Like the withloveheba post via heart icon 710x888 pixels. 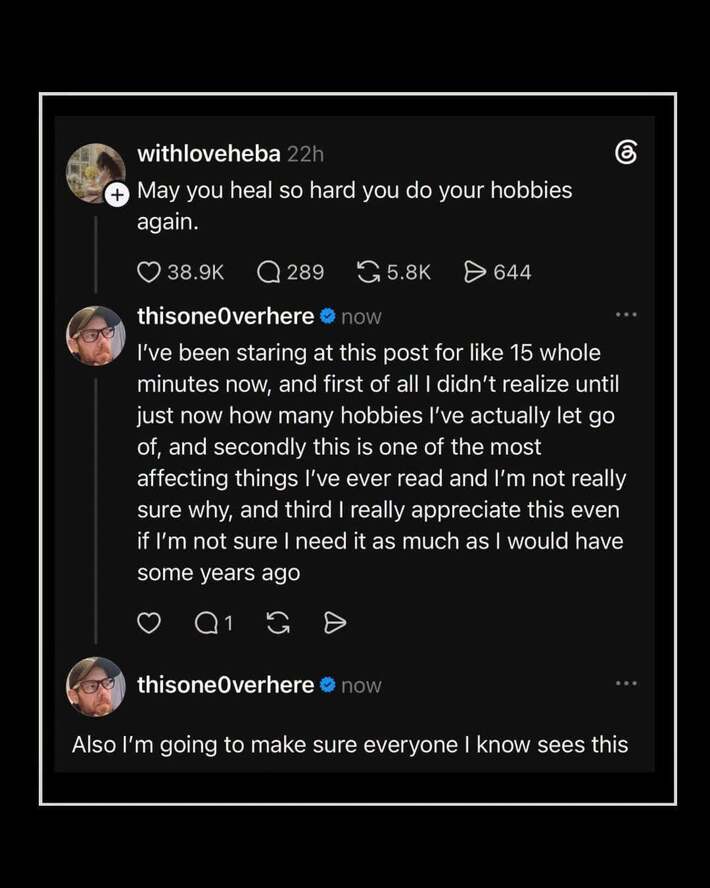(x=149, y=272)
